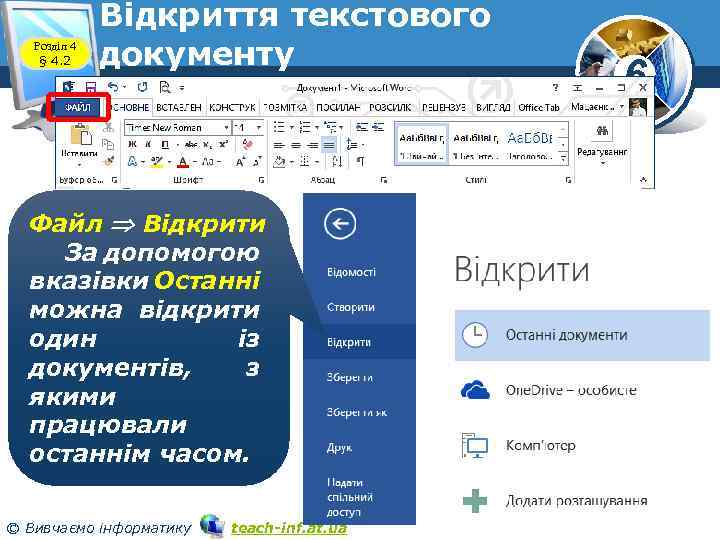Click the Clear Formatting eraser icon
The width and height of the screenshot is (720, 540).
(x=247, y=144)
